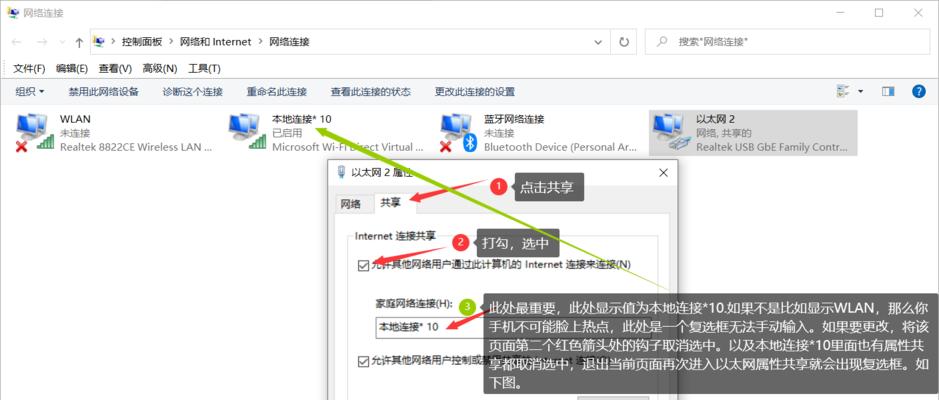This screenshot has height=400, width=939.
Task: Switch to the 共享 tab in properties
Action: (x=390, y=203)
